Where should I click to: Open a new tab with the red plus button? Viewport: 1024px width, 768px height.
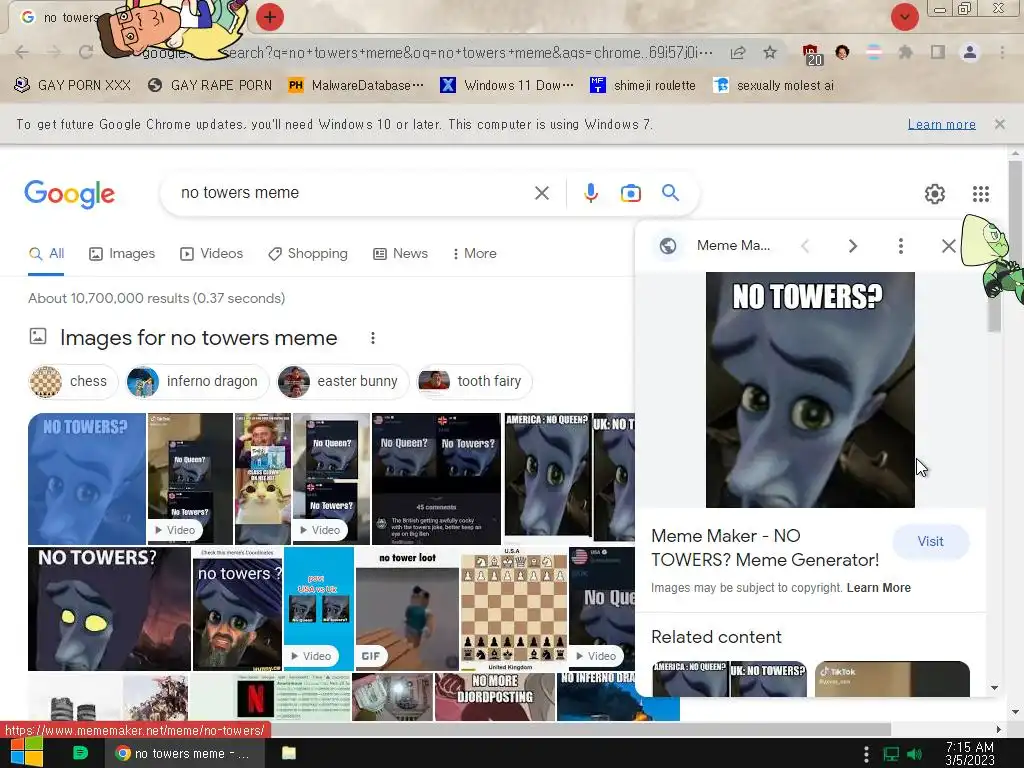pyautogui.click(x=270, y=17)
